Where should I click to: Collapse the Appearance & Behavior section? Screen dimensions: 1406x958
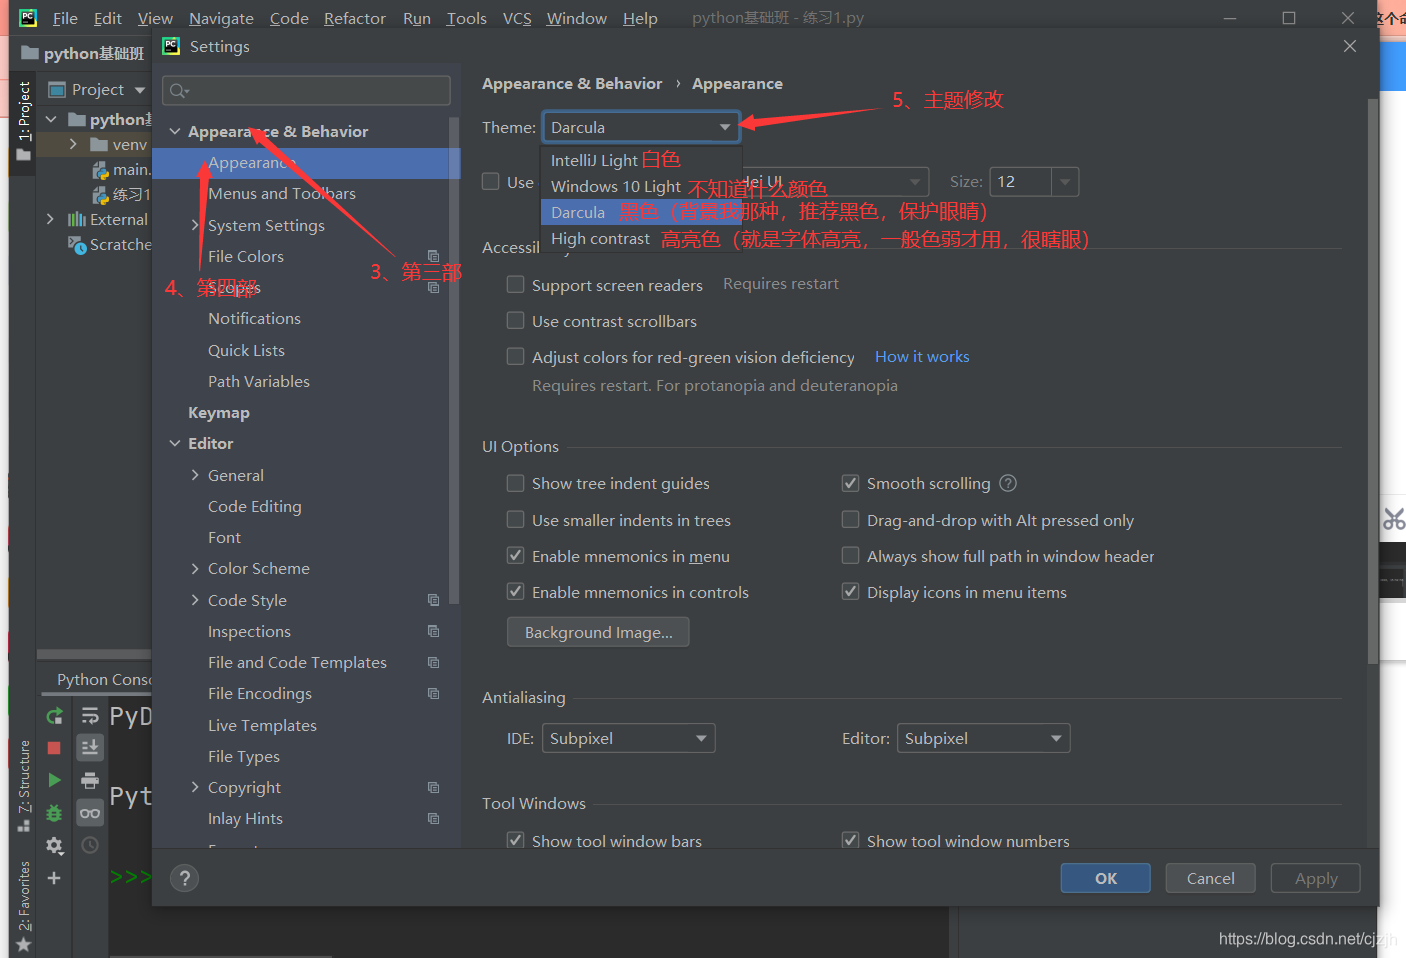pyautogui.click(x=175, y=131)
